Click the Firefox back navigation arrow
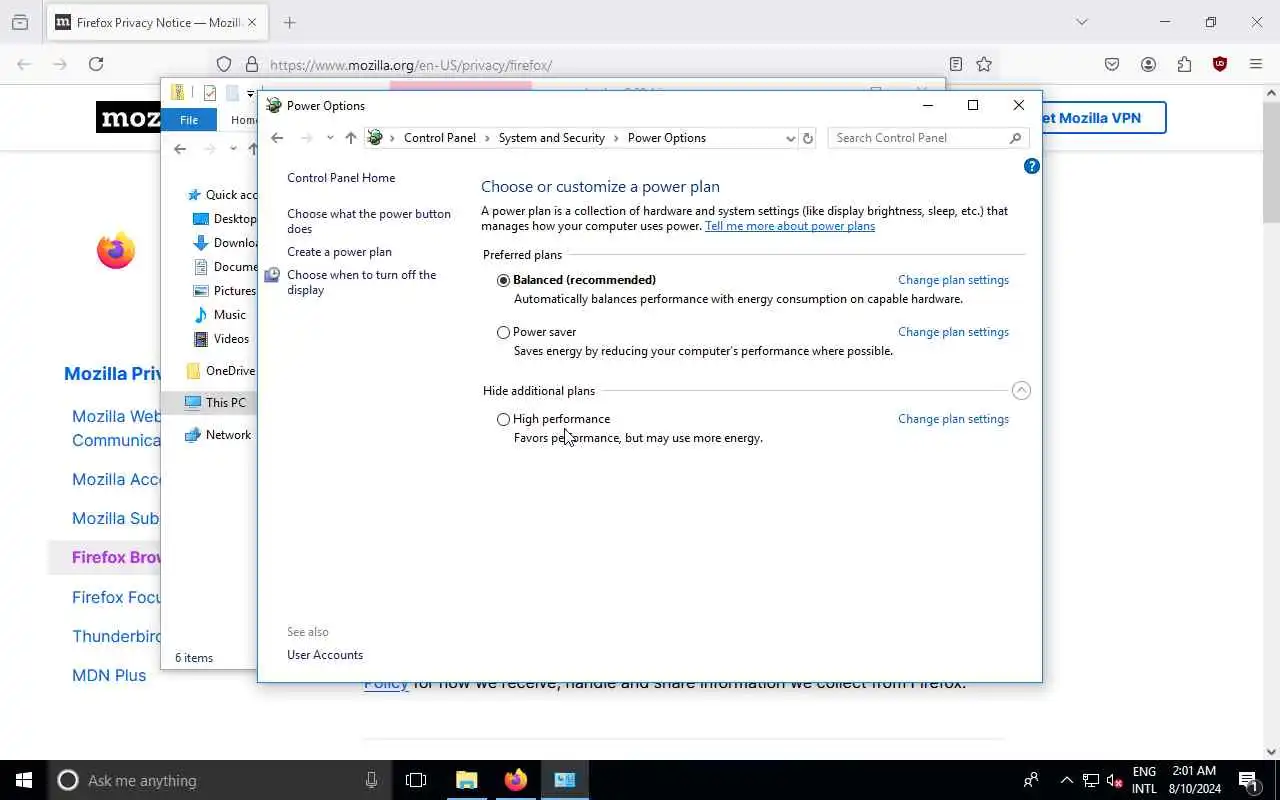The width and height of the screenshot is (1280, 800). coord(24,64)
